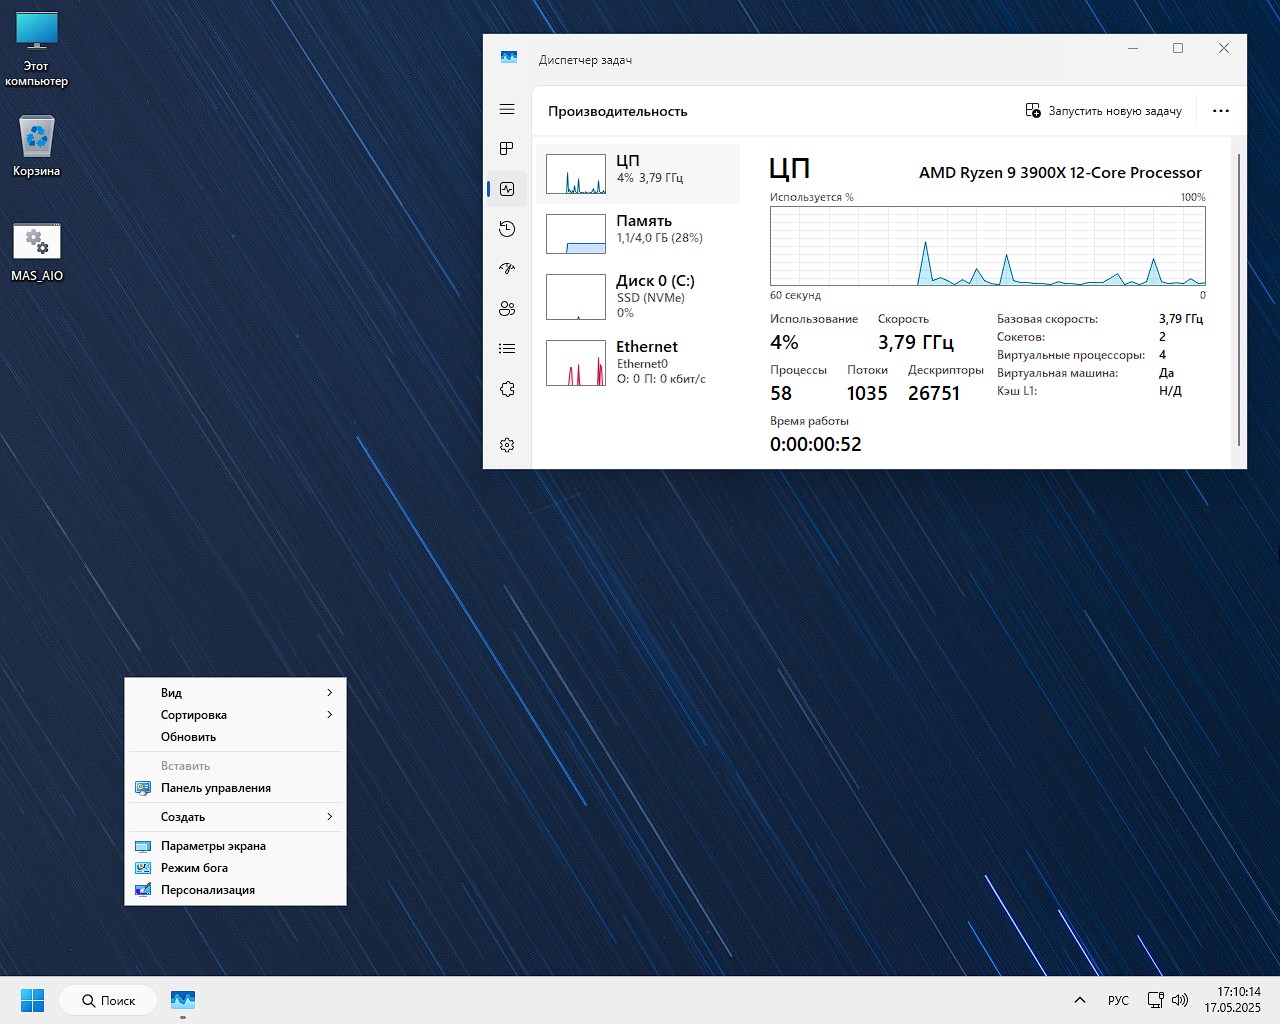
Task: Click the Базовая скорость label
Action: 1047,319
